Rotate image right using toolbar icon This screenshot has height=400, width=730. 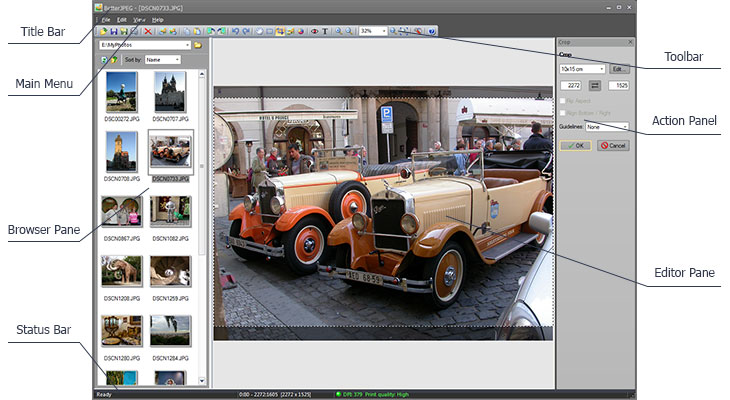click(222, 32)
